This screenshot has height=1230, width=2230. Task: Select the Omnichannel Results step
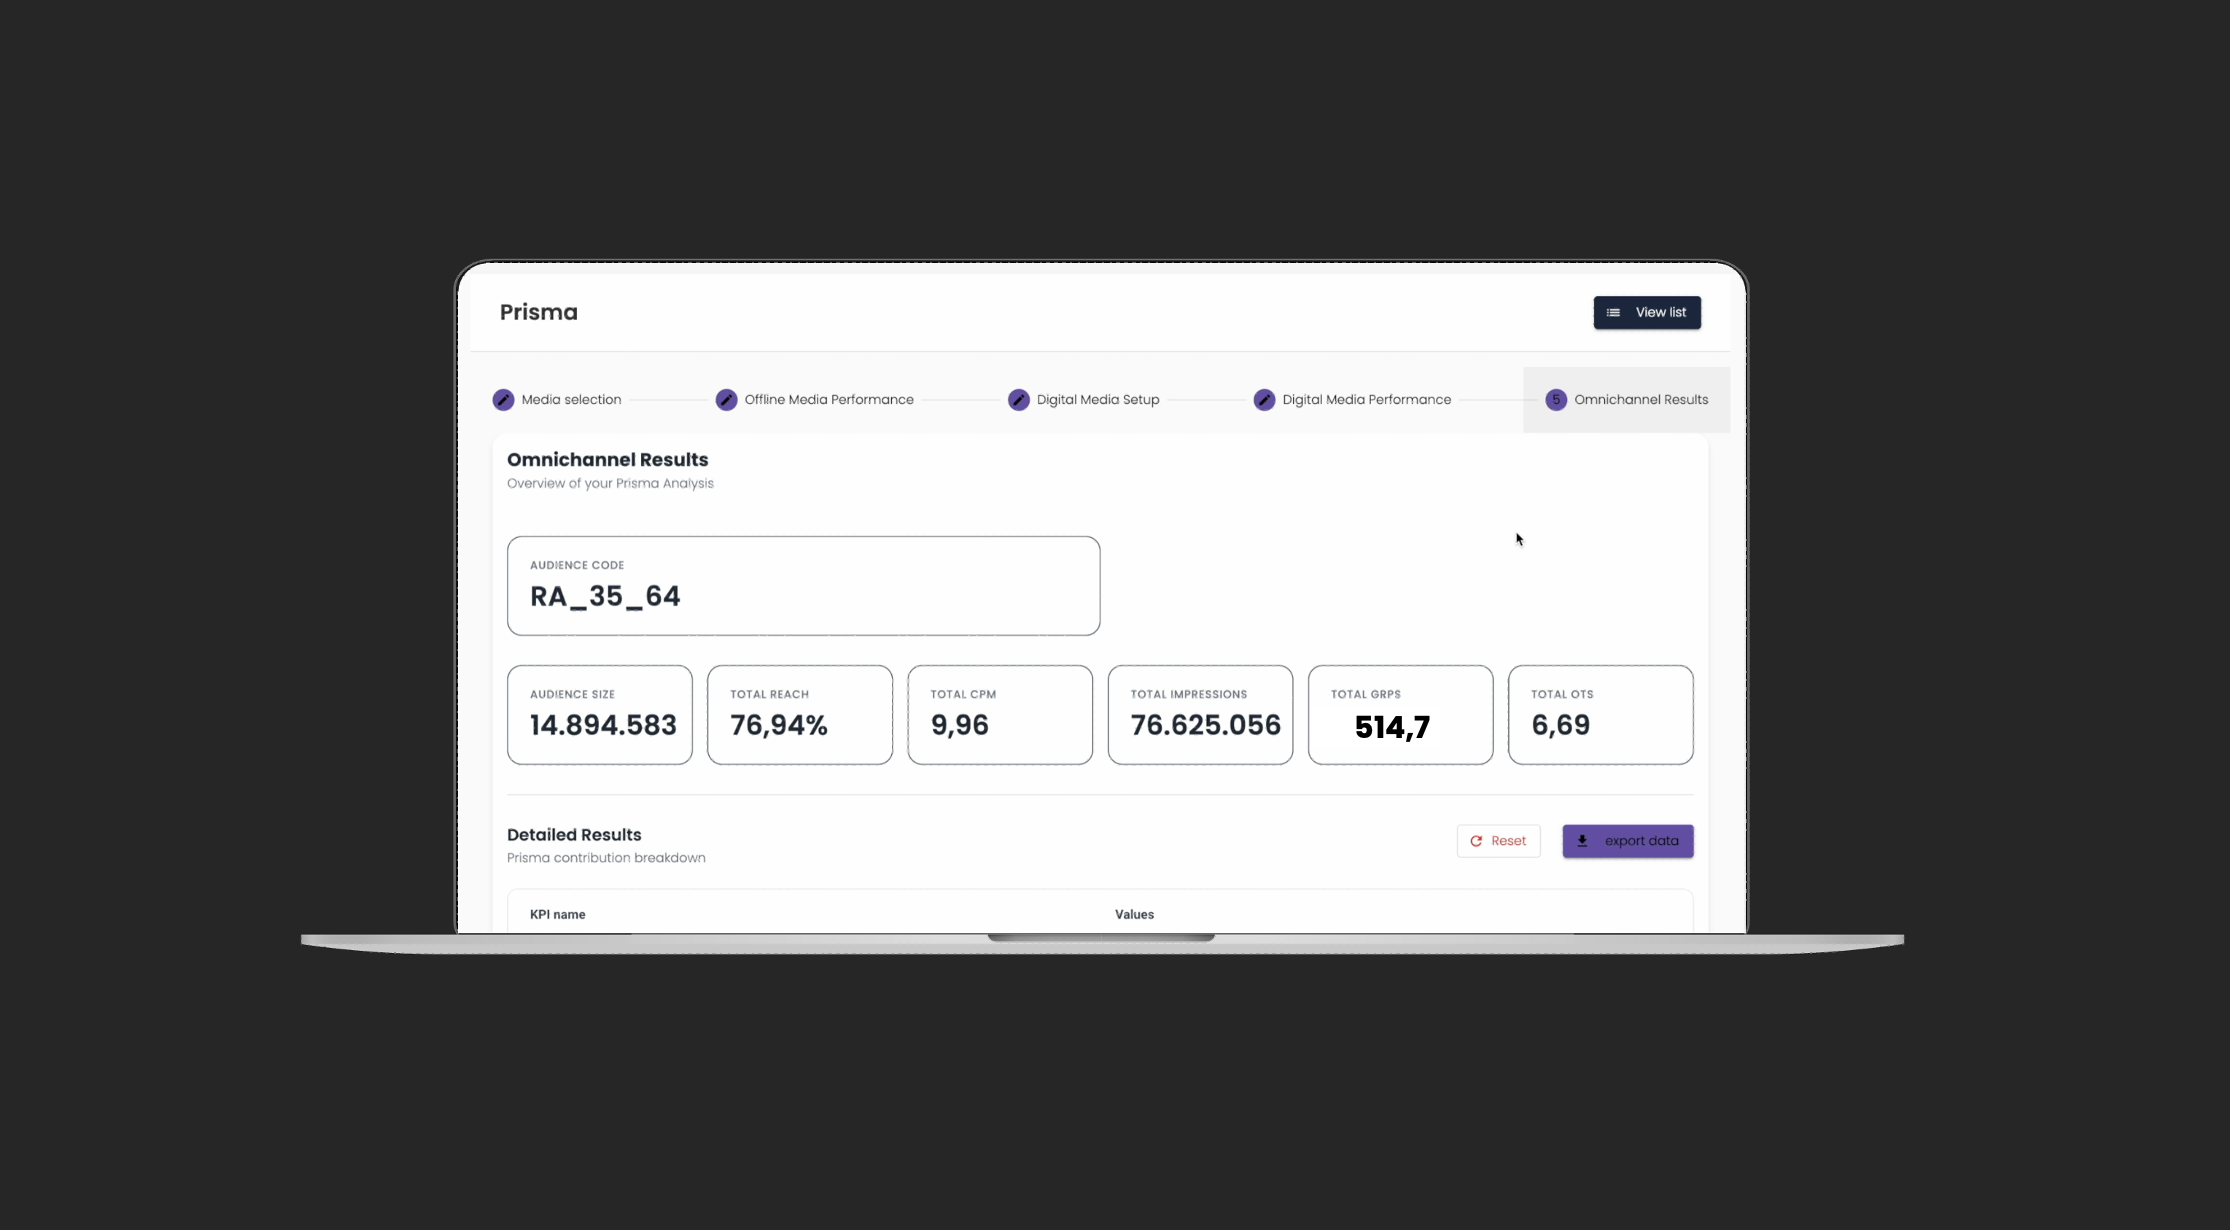tap(1627, 400)
